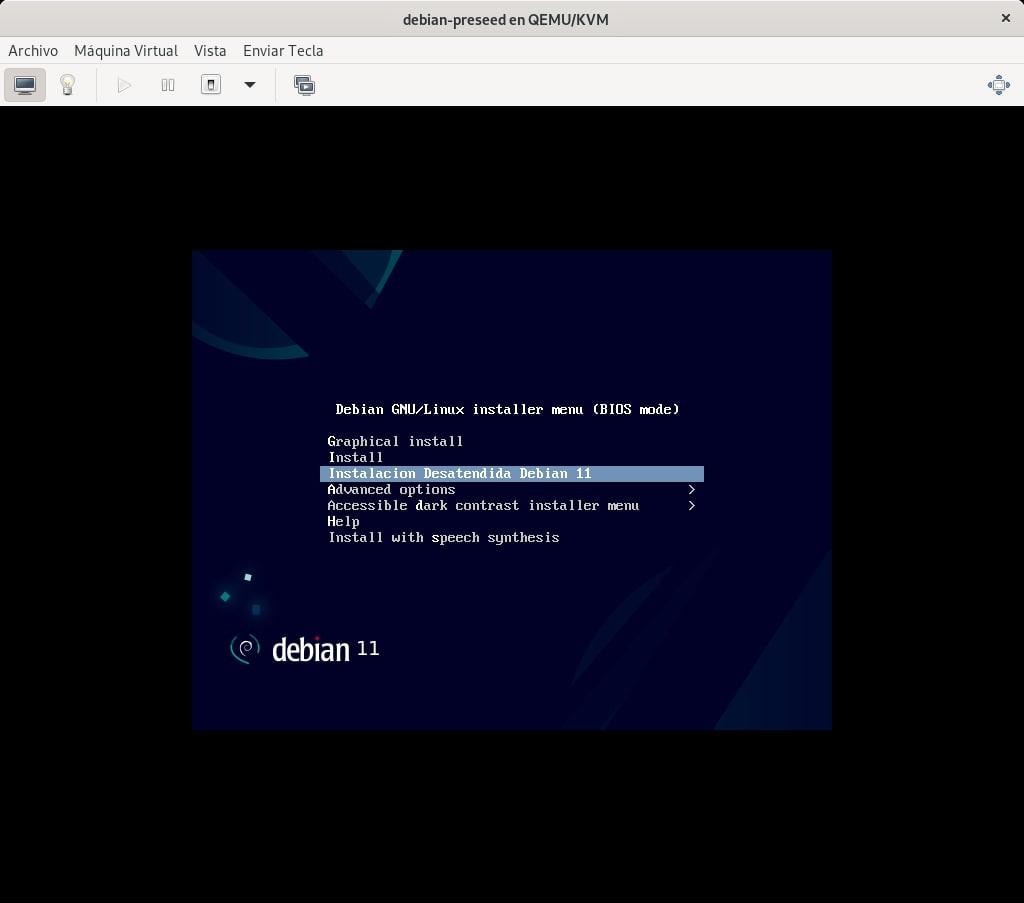1024x903 pixels.
Task: Open Accessible dark contrast installer menu
Action: click(483, 505)
